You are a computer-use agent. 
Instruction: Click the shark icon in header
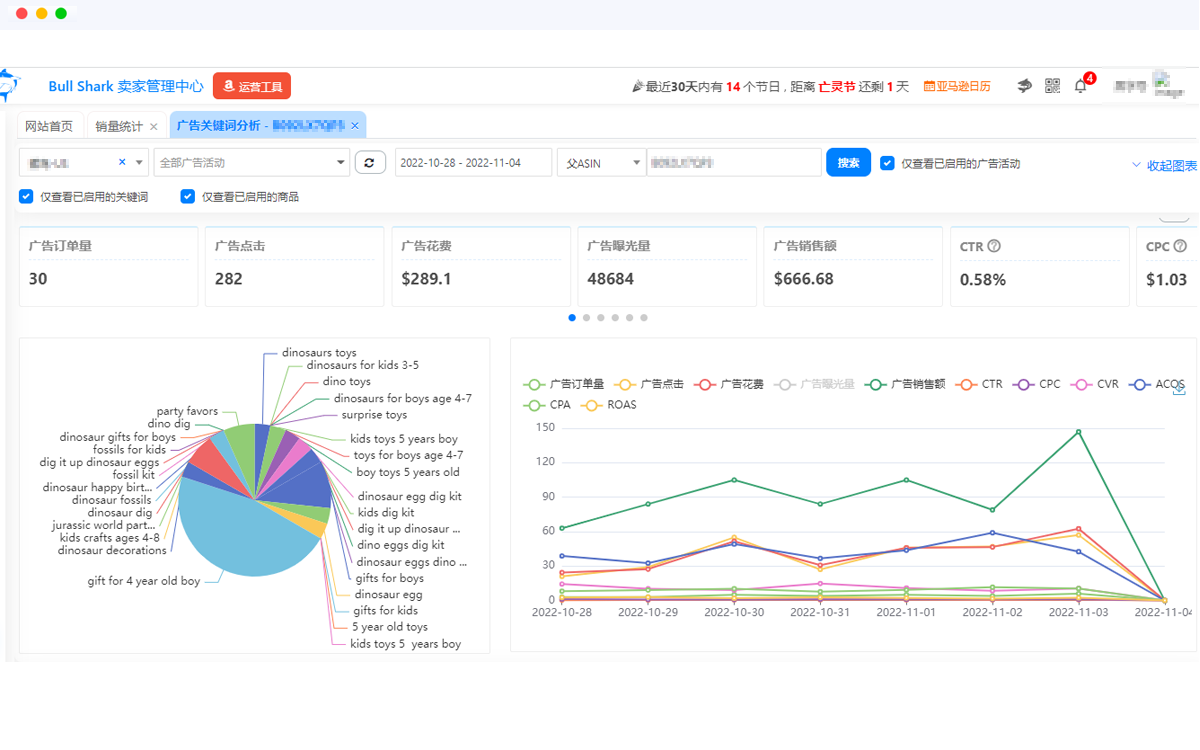1024,86
